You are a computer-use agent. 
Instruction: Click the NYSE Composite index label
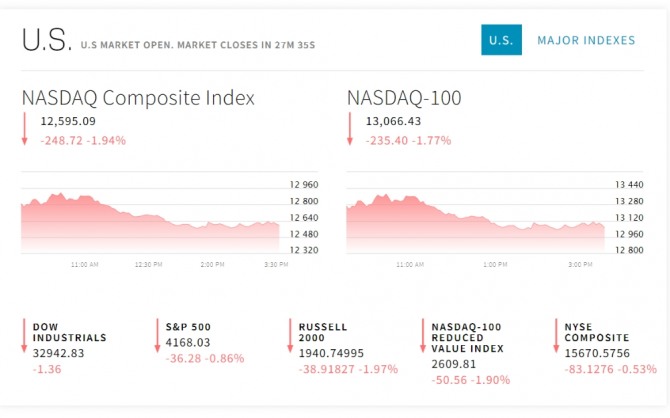click(x=599, y=332)
